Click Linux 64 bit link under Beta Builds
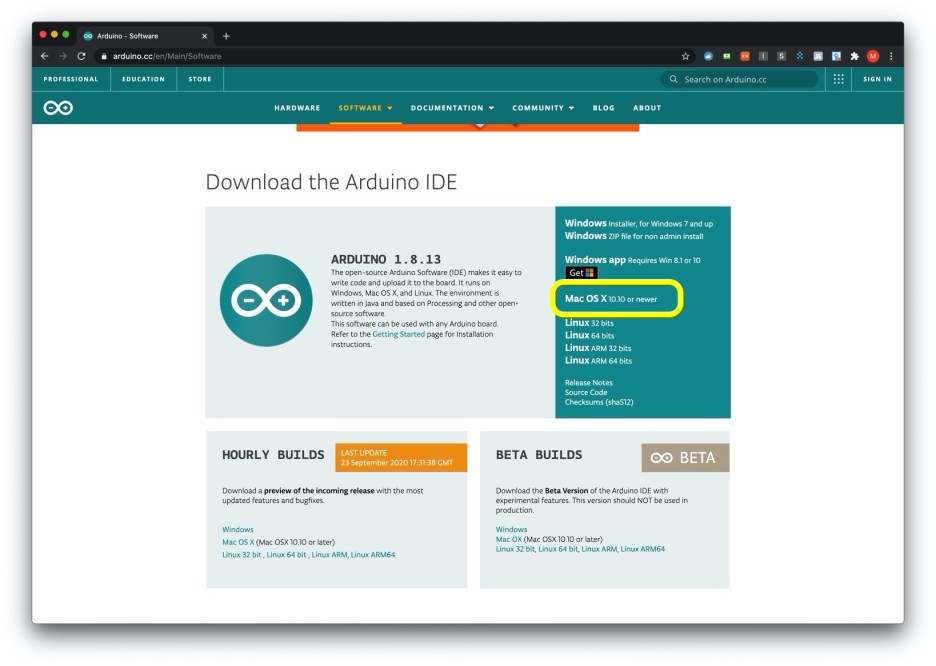Viewport: 936px width, 666px height. 558,549
